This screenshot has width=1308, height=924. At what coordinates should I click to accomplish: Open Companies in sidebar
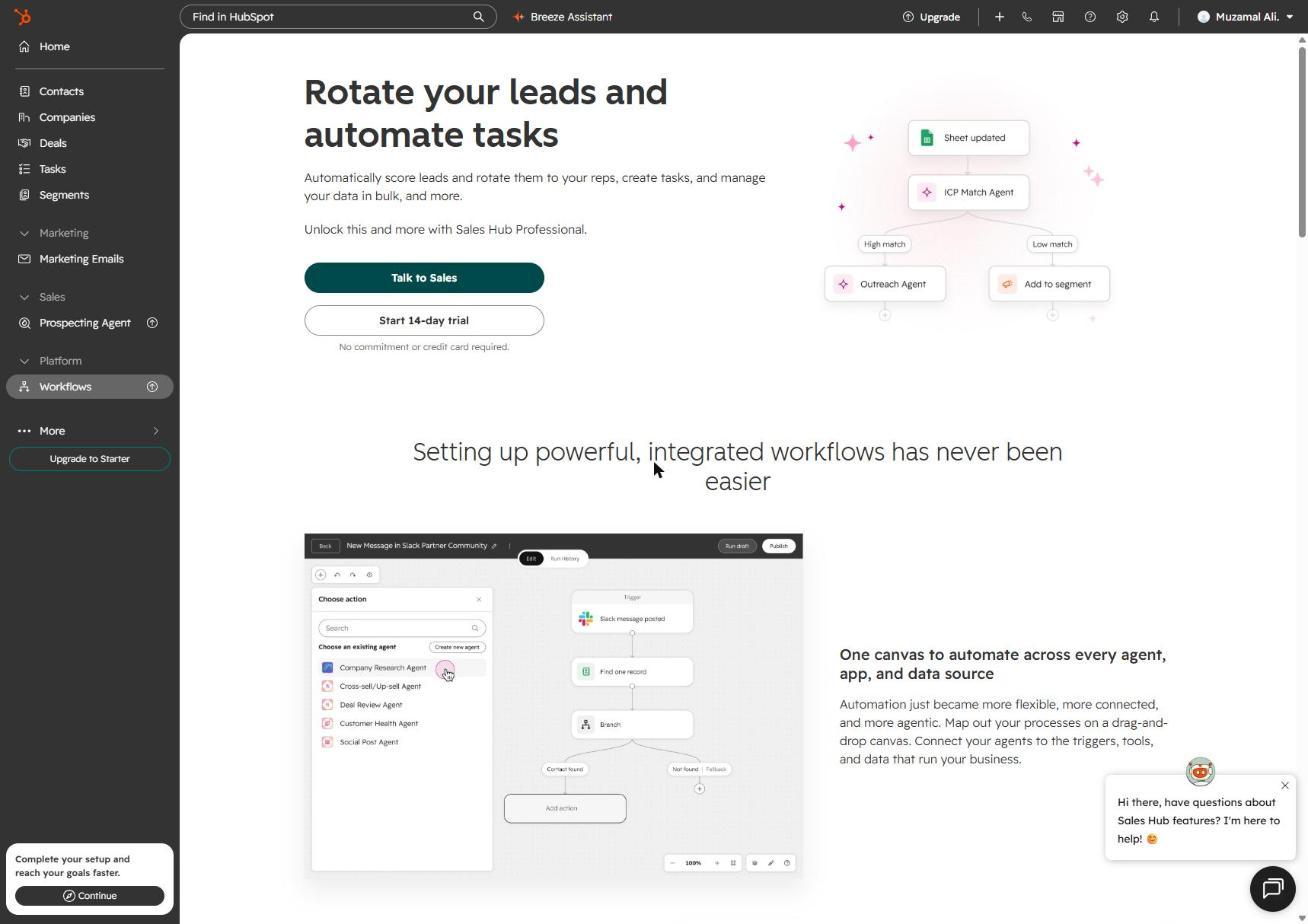point(90,117)
